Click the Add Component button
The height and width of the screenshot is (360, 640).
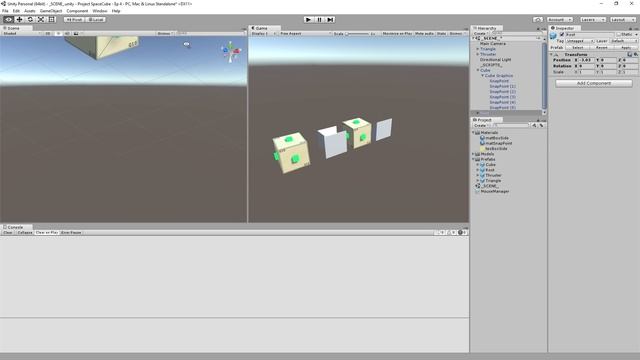tap(594, 83)
